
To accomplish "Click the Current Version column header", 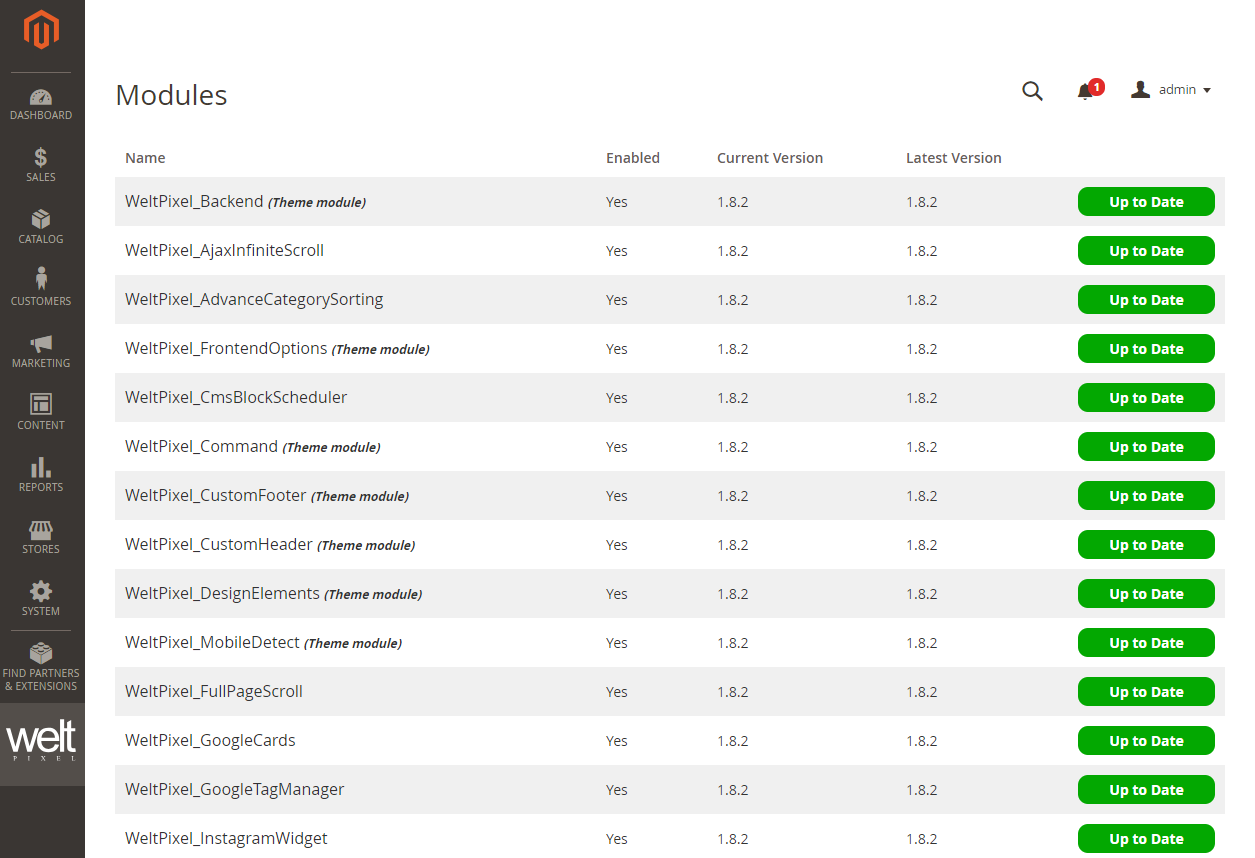I will 770,158.
